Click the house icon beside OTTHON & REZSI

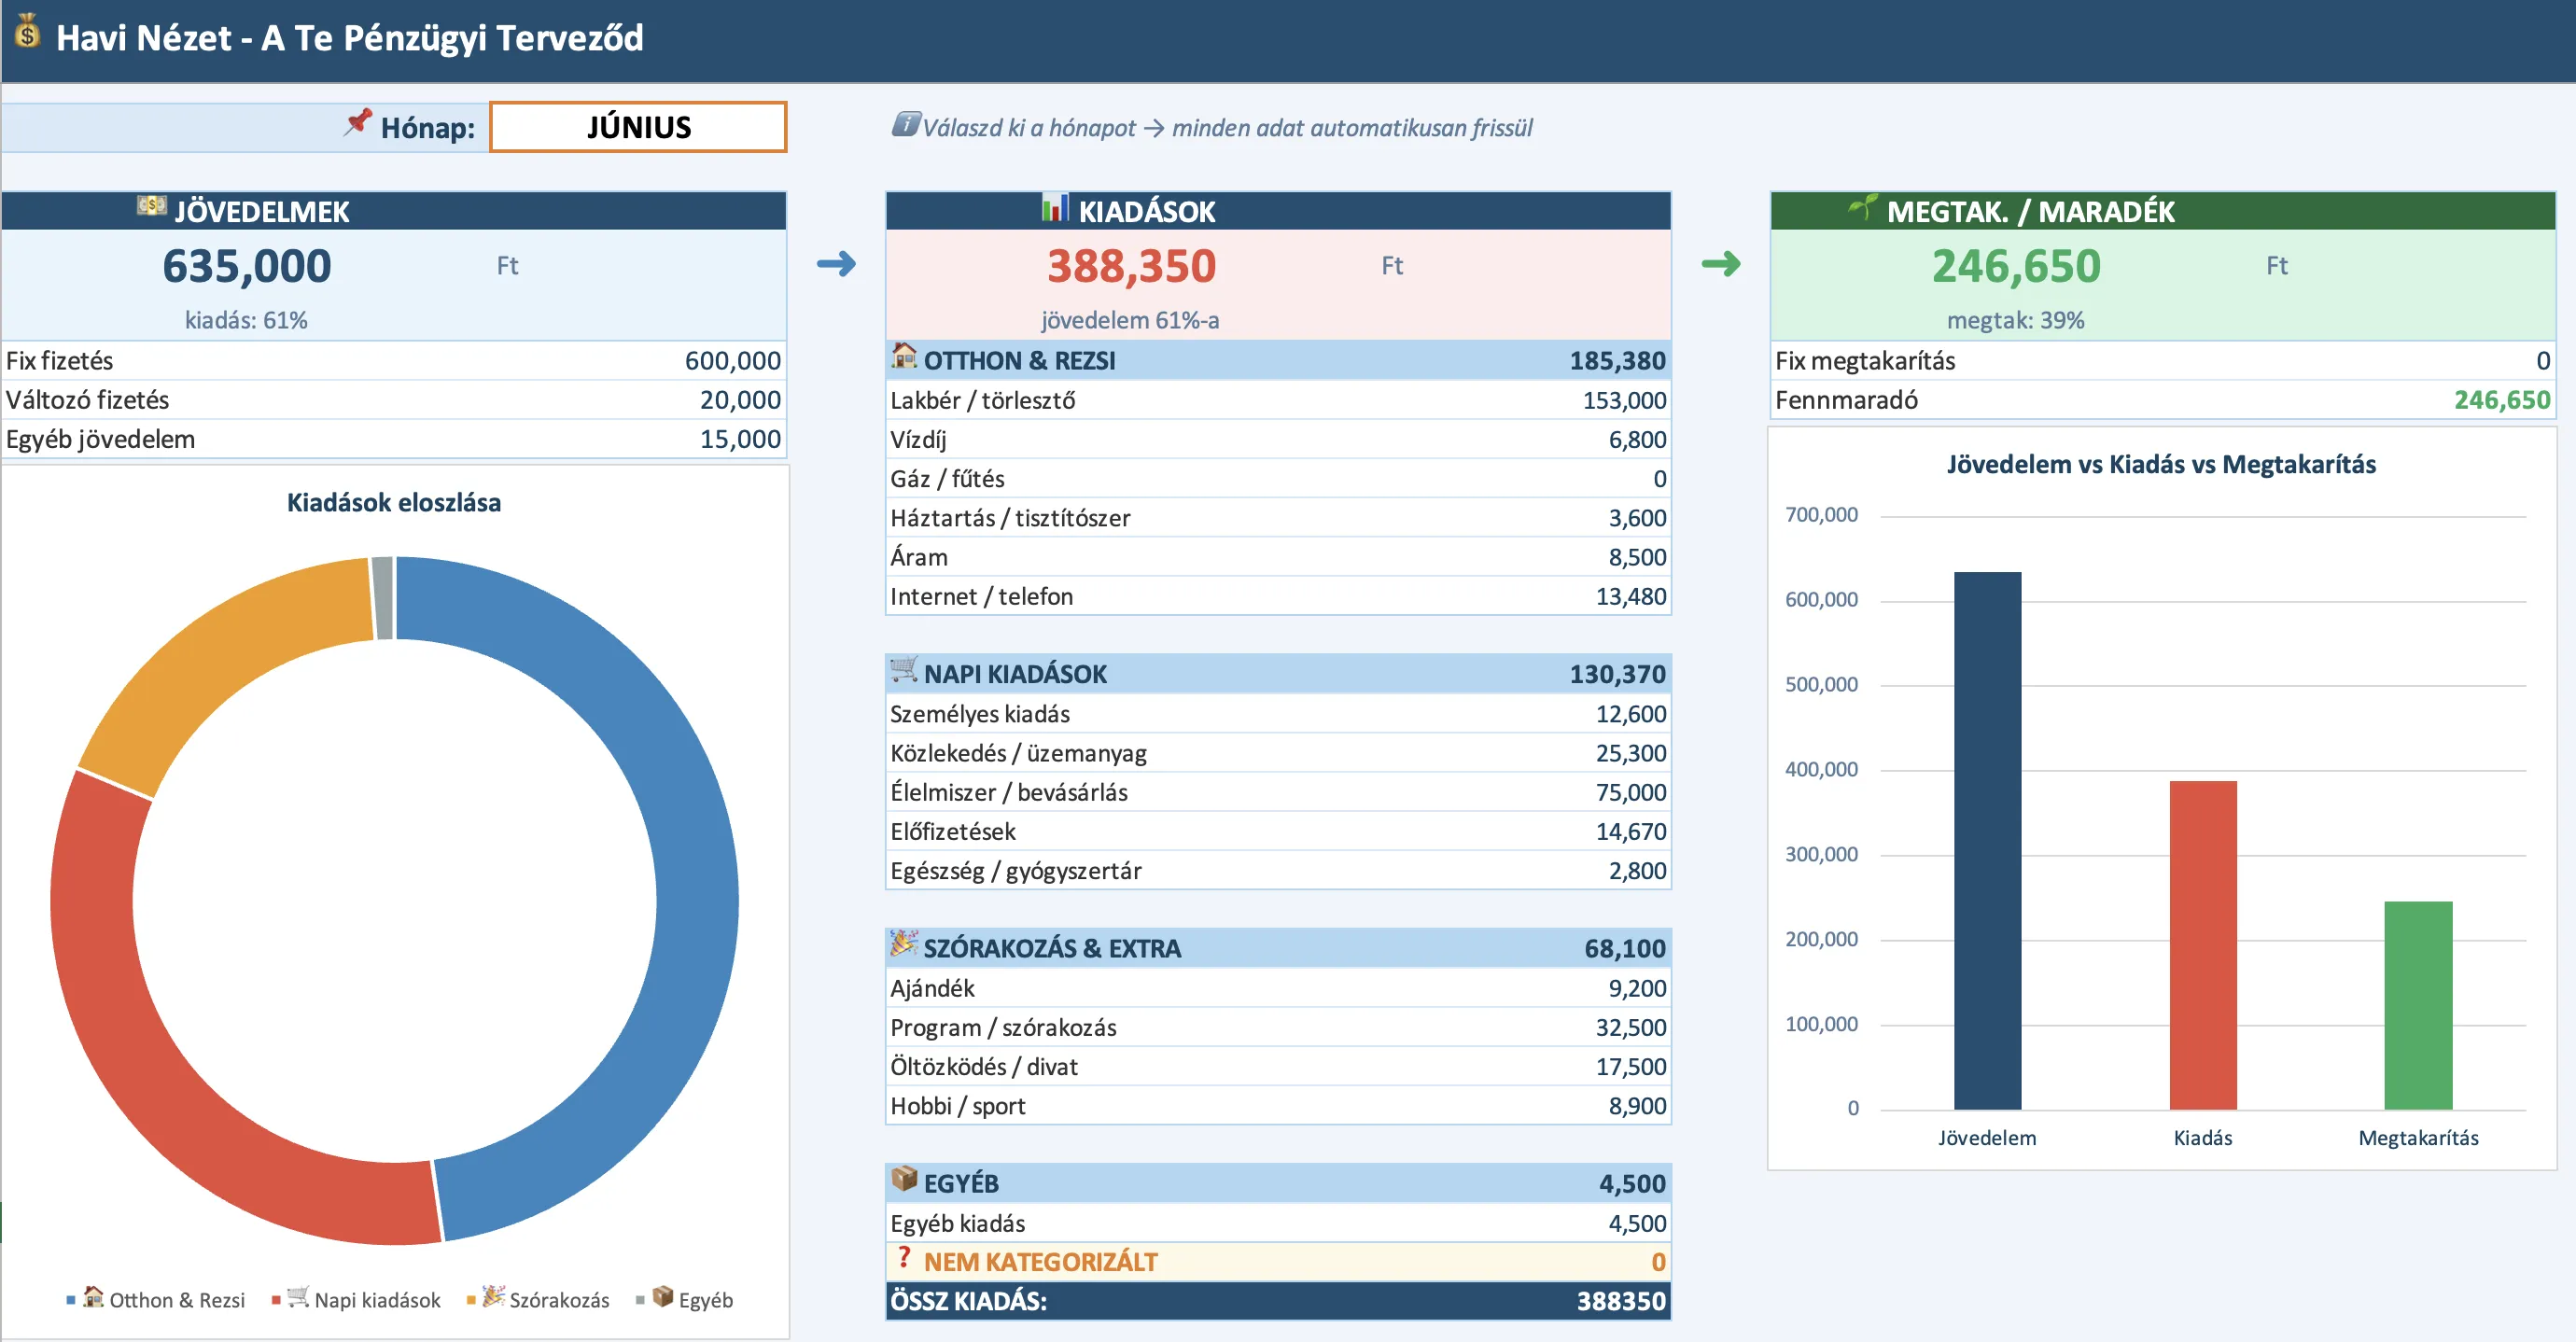[904, 356]
